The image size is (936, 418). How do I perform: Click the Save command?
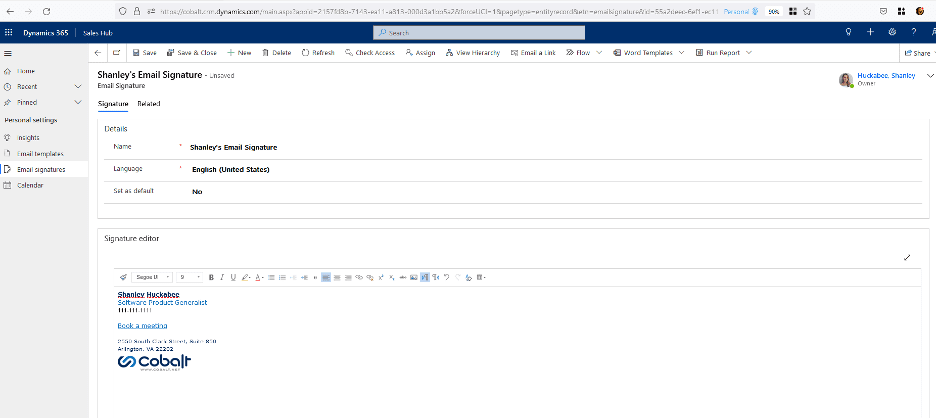point(144,53)
